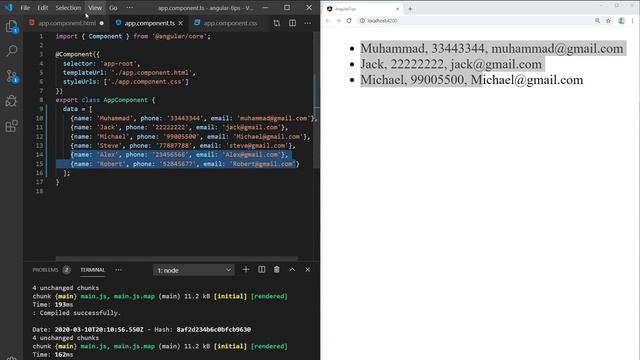The height and width of the screenshot is (360, 640).
Task: Open the Explorer view in activity bar
Action: coord(11,27)
